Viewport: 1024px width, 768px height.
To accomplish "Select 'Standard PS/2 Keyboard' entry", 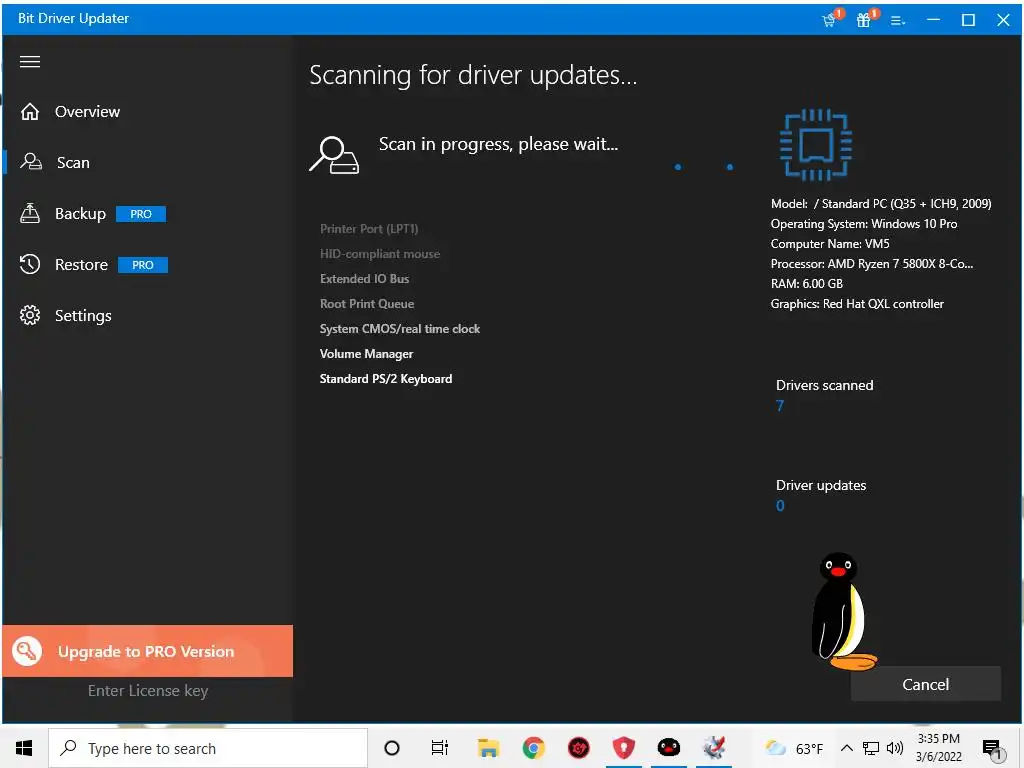I will (386, 379).
